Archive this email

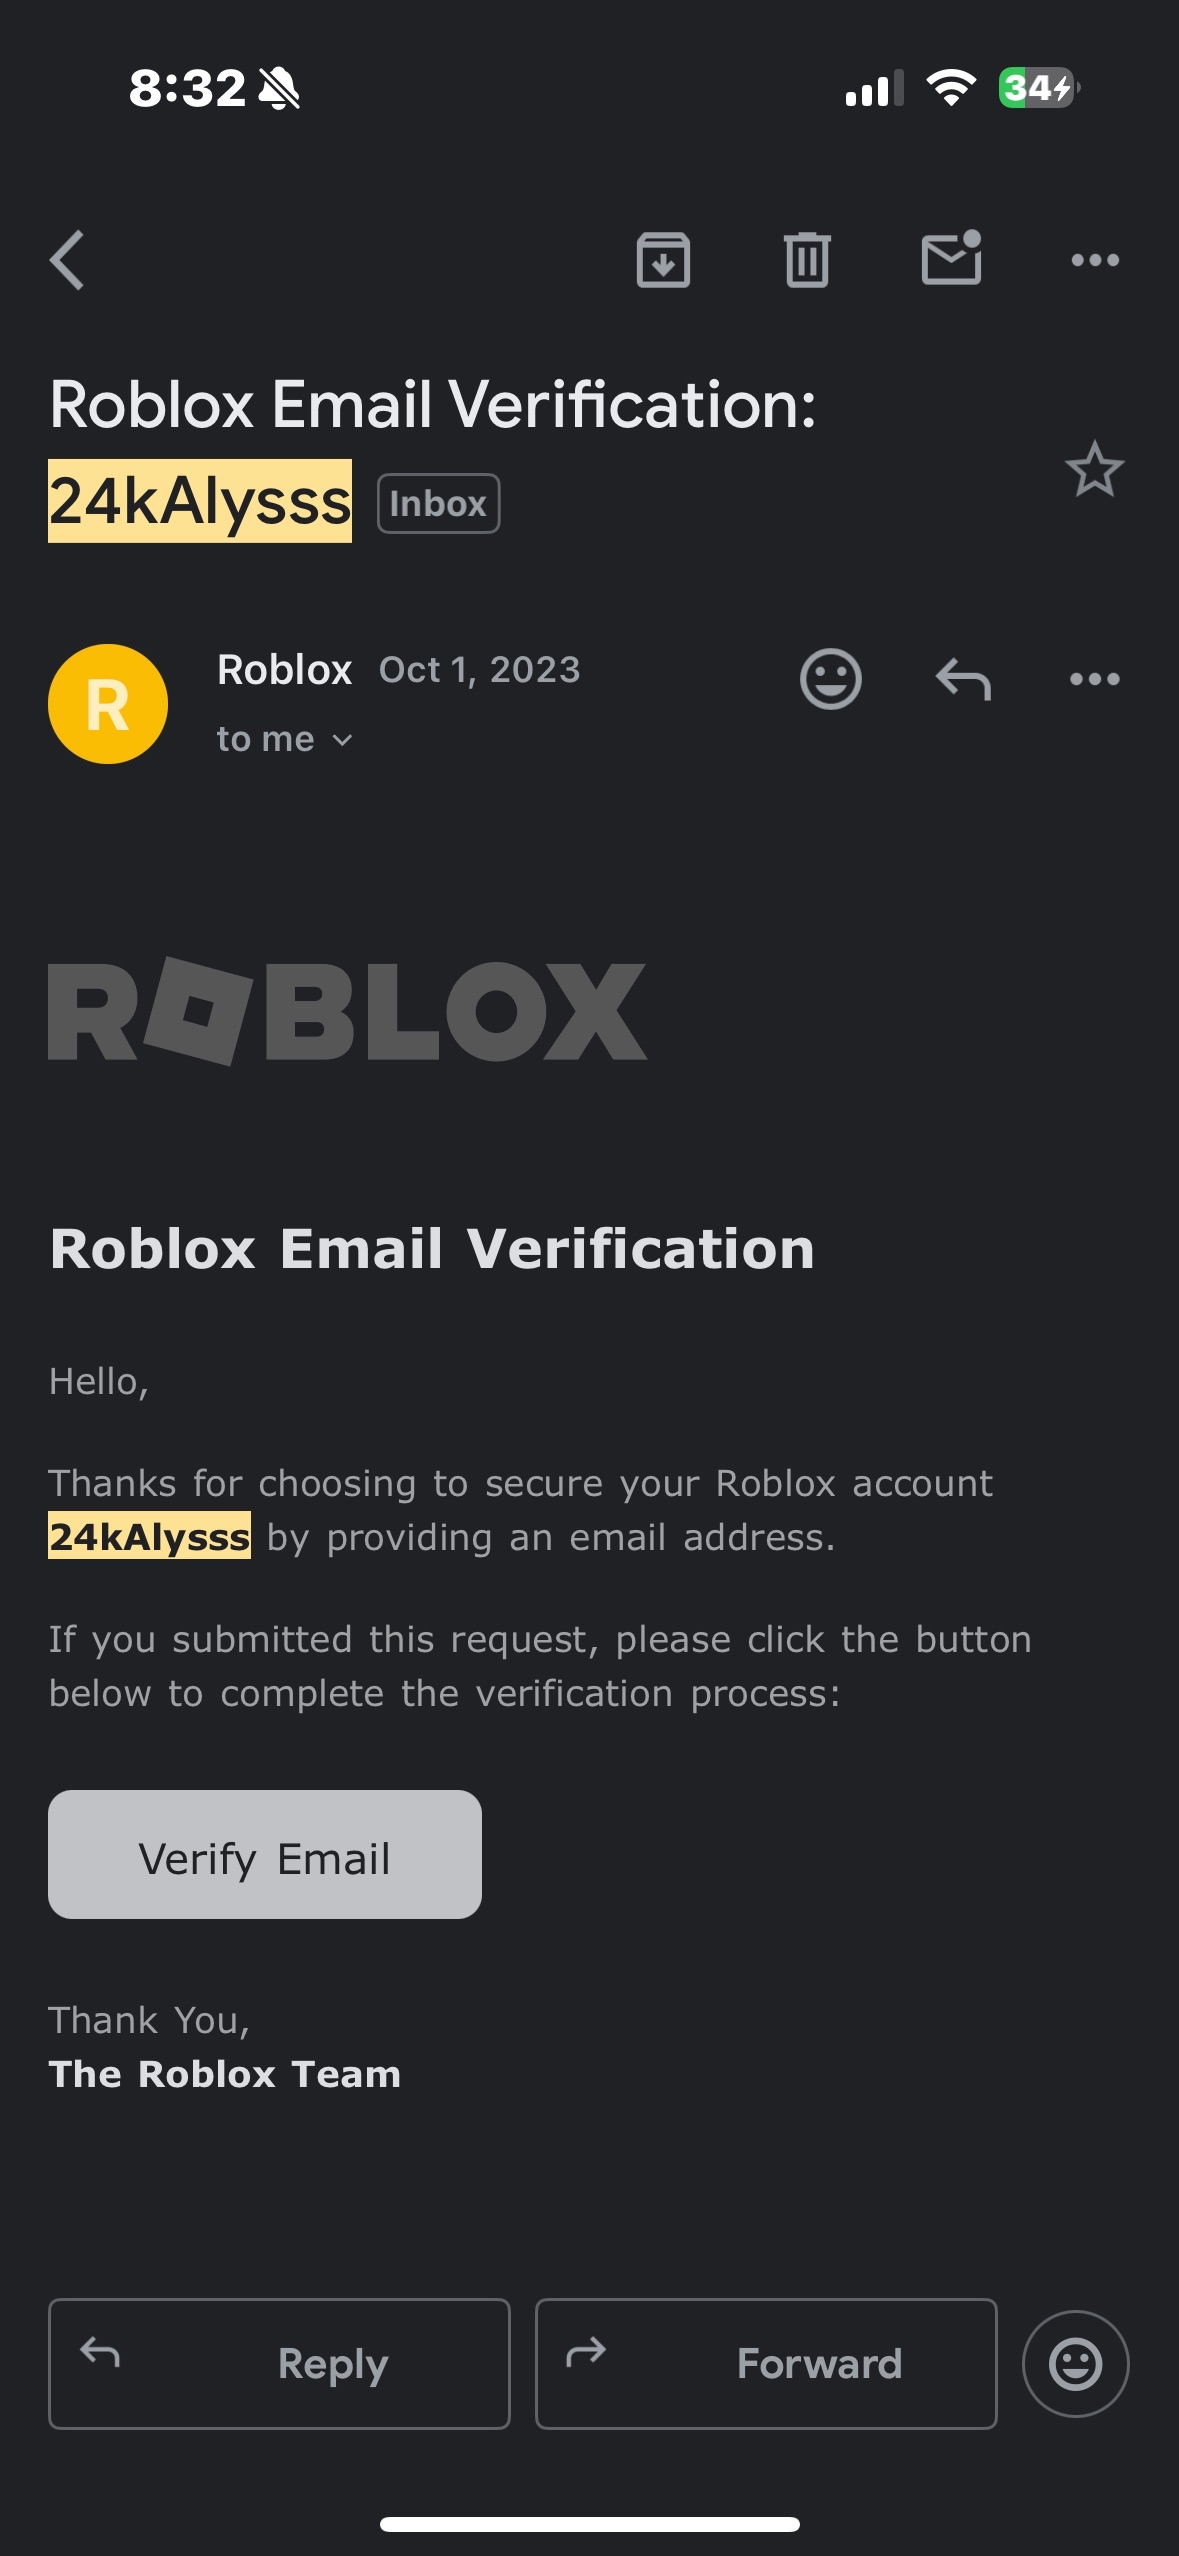coord(663,260)
